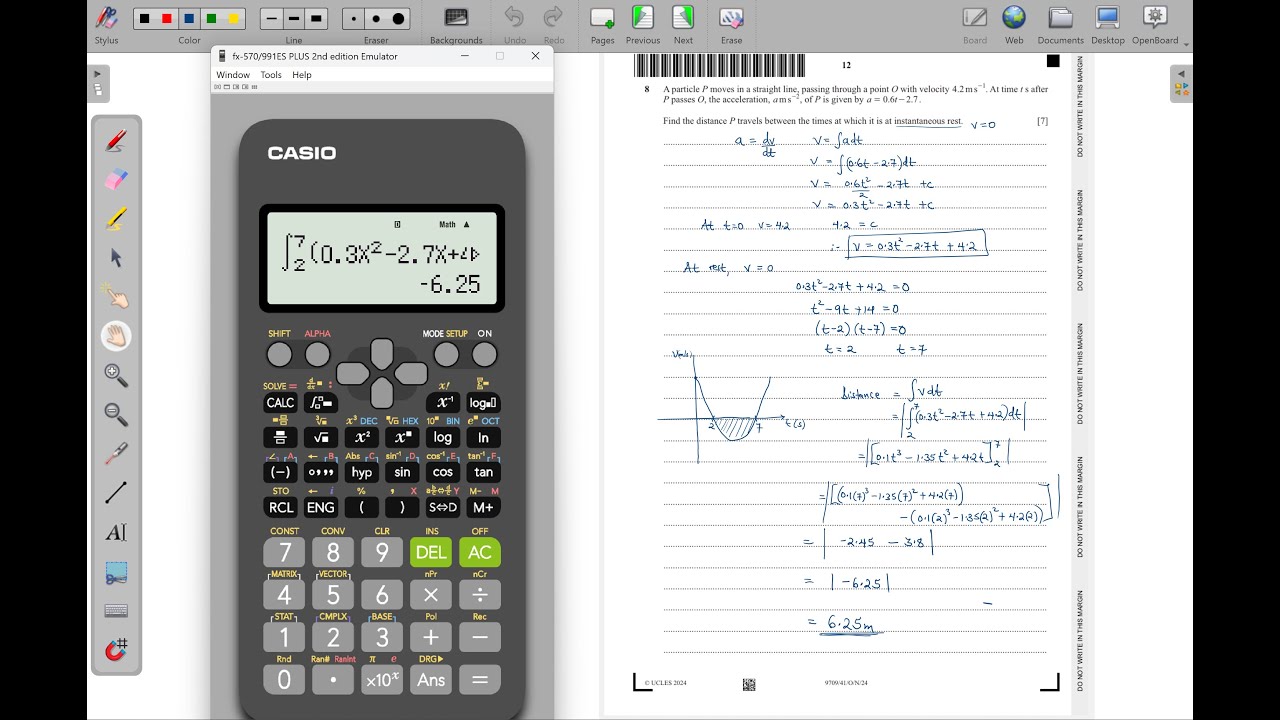Image resolution: width=1280 pixels, height=720 pixels.
Task: Open the Window menu in the emulator
Action: pyautogui.click(x=233, y=75)
